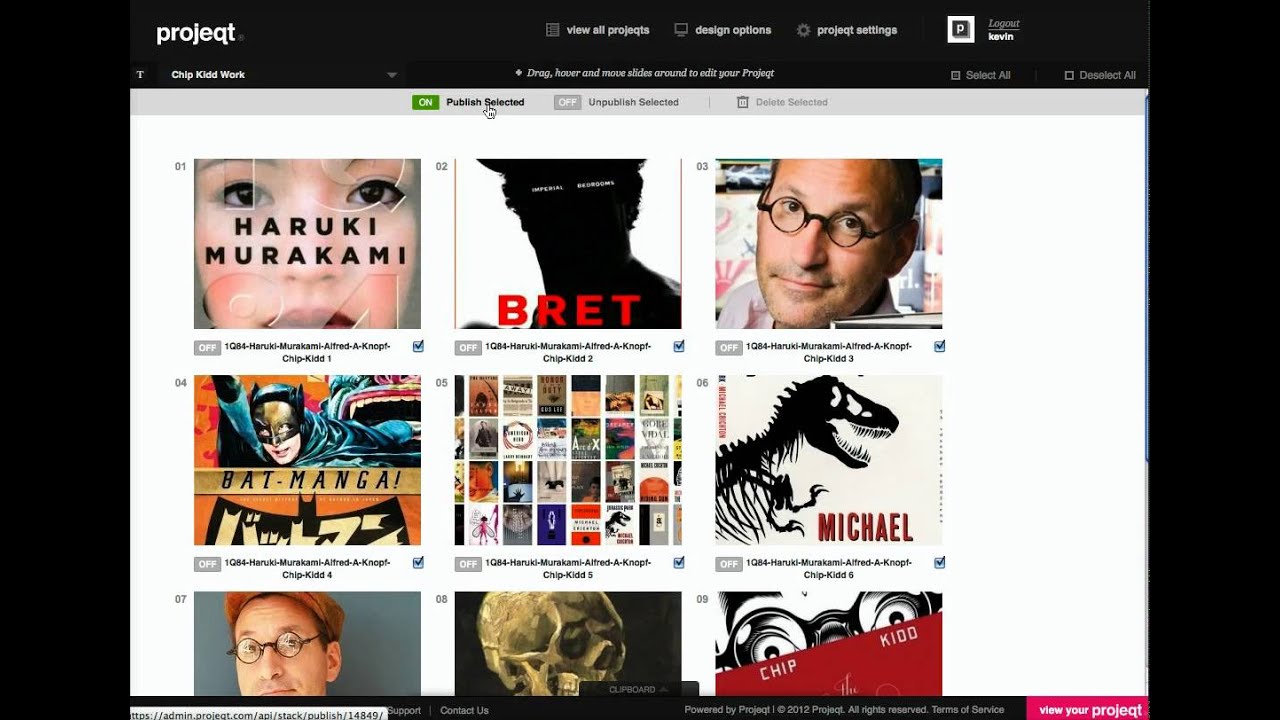Click the T icon beside Chip Kidd Work

click(140, 75)
